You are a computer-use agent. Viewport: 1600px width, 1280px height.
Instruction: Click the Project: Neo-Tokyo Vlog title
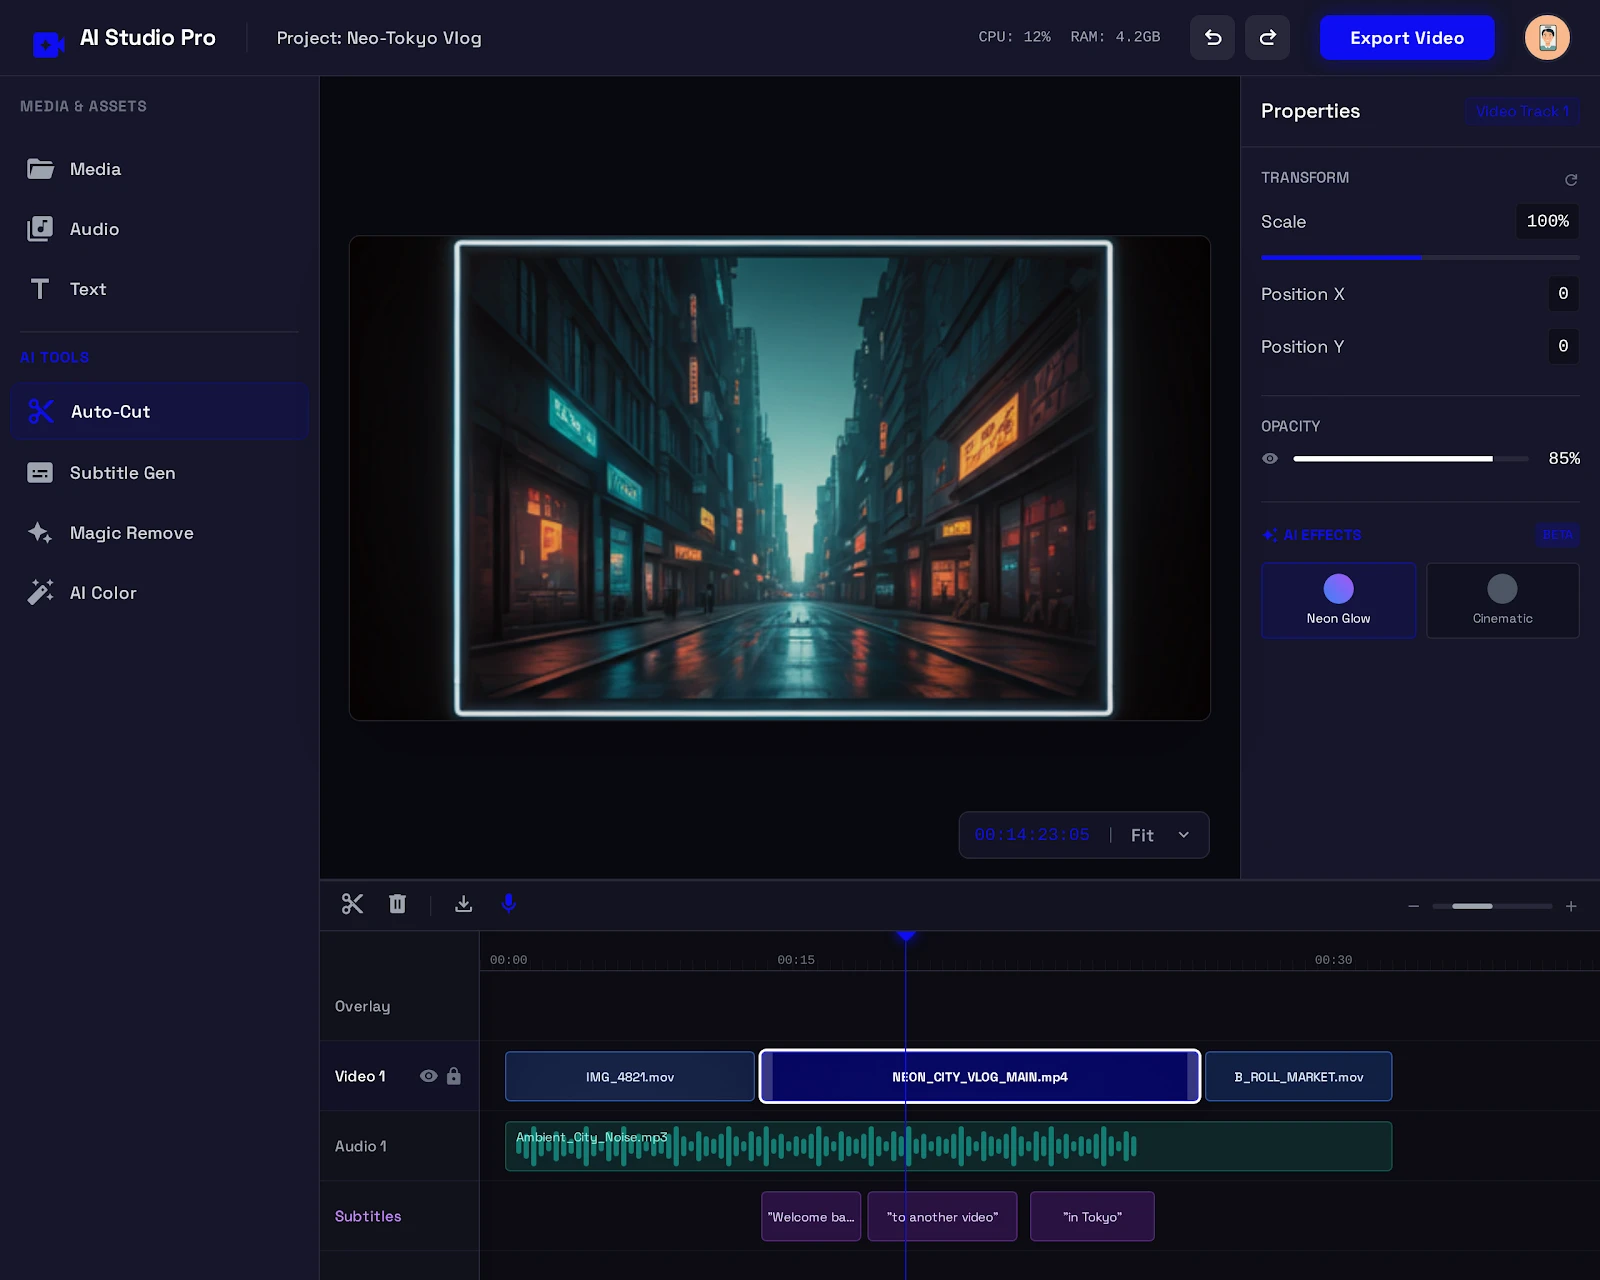[x=379, y=38]
